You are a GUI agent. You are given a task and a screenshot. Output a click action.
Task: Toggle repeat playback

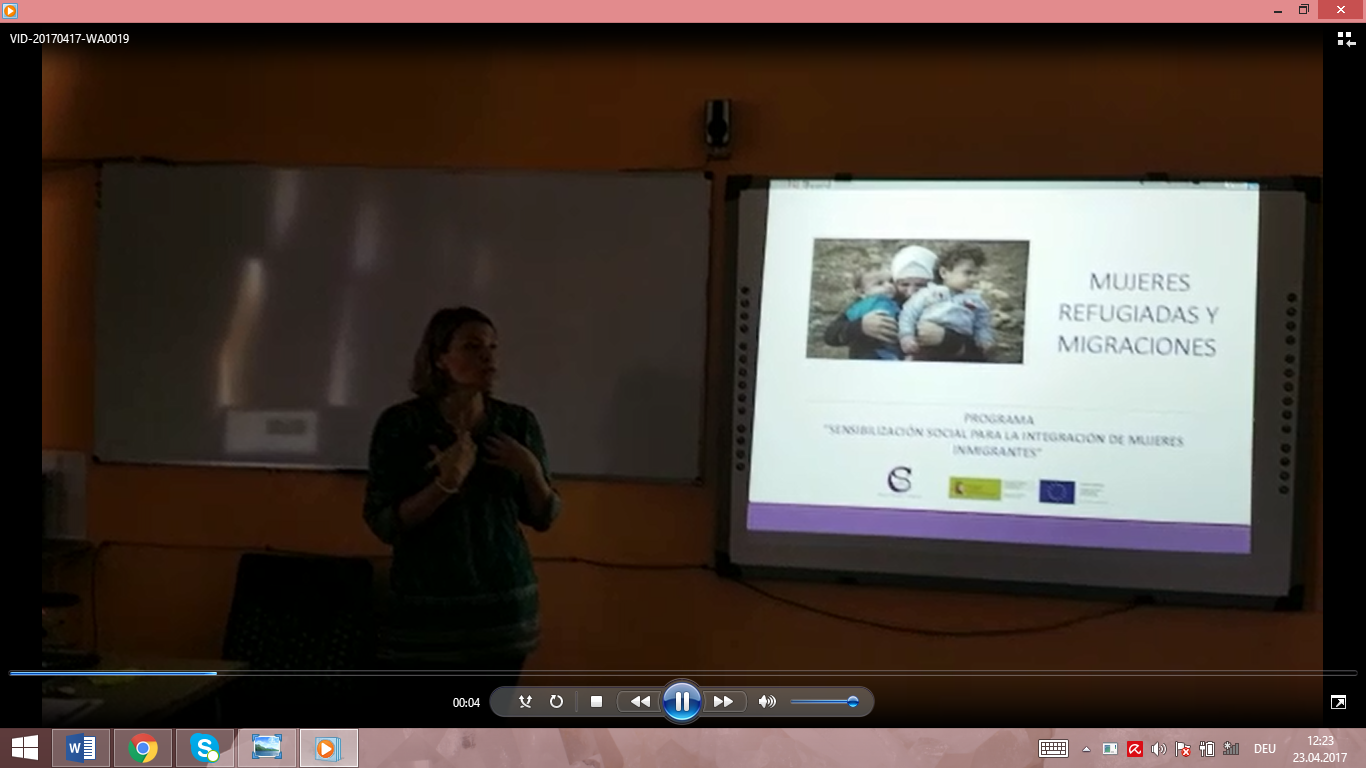click(556, 702)
